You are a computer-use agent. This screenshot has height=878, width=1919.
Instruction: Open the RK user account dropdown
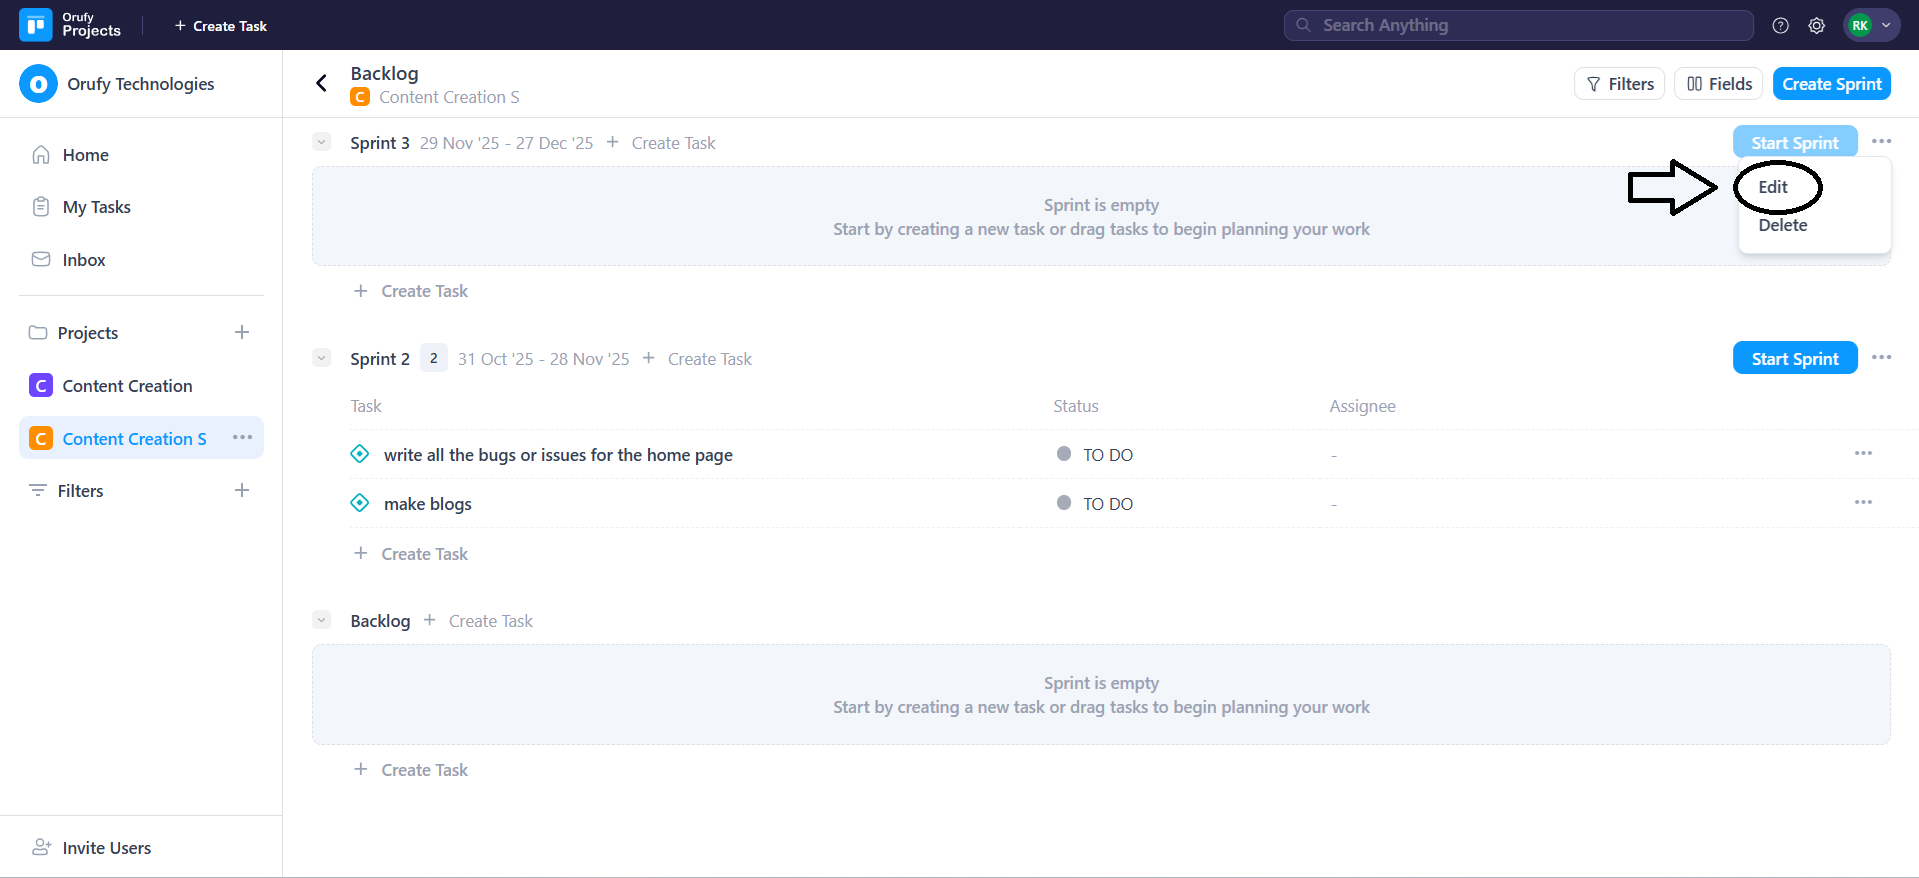point(1871,26)
